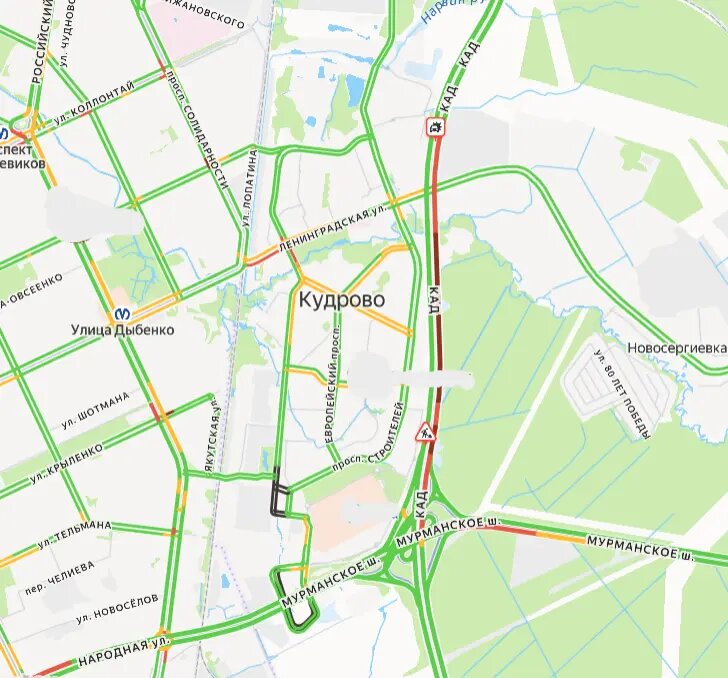Select the Ленинградская ул. street label
Image resolution: width=728 pixels, height=678 pixels.
point(332,227)
